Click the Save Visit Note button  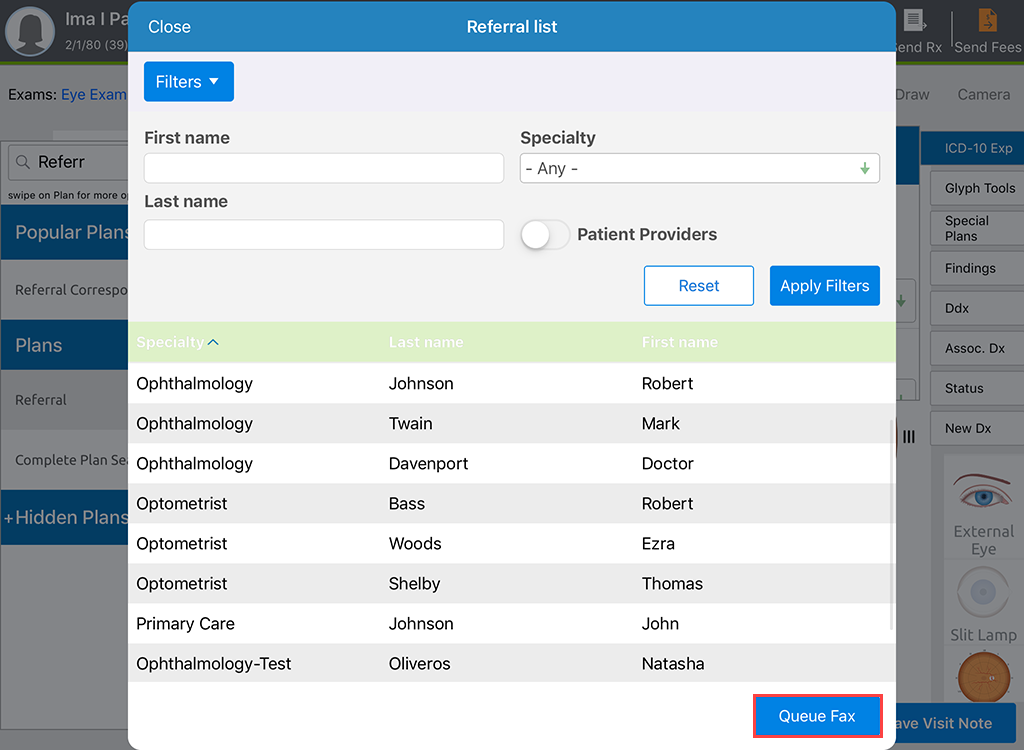pos(955,723)
